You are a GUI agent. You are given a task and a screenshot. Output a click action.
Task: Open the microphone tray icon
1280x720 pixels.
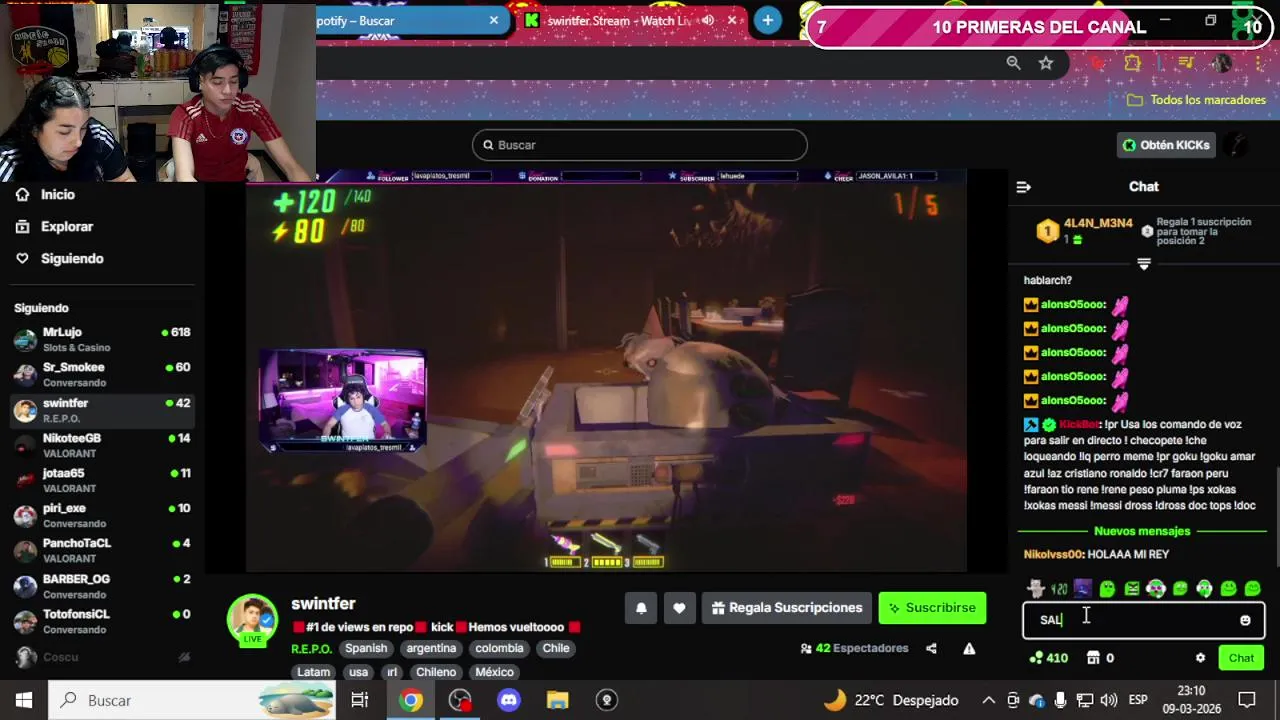click(1060, 700)
